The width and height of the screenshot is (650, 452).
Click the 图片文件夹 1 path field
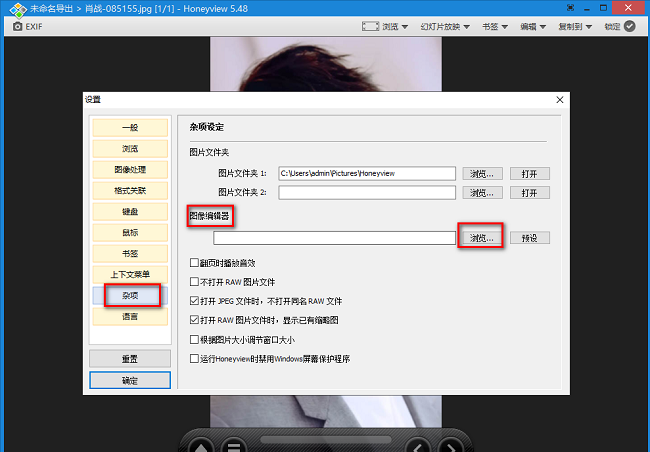[x=367, y=173]
